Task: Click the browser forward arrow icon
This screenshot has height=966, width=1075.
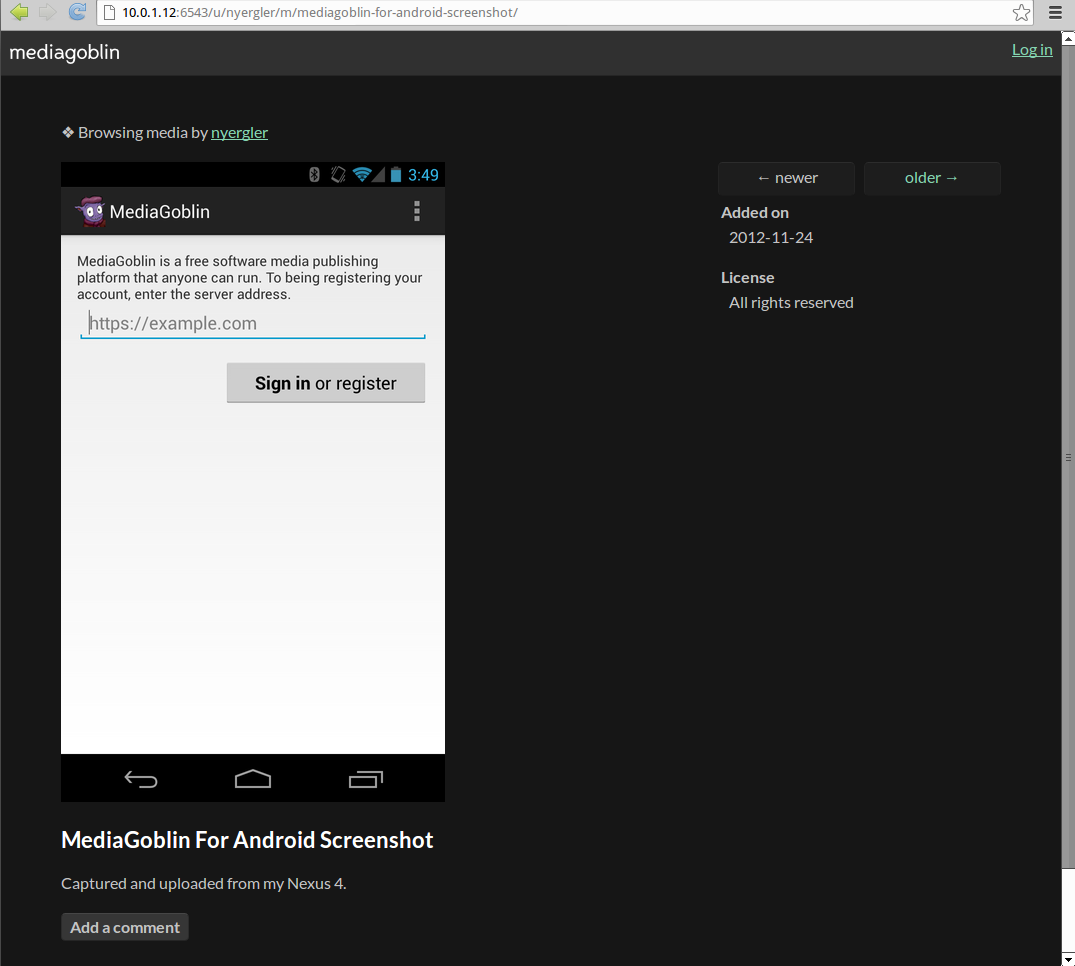Action: coord(47,12)
